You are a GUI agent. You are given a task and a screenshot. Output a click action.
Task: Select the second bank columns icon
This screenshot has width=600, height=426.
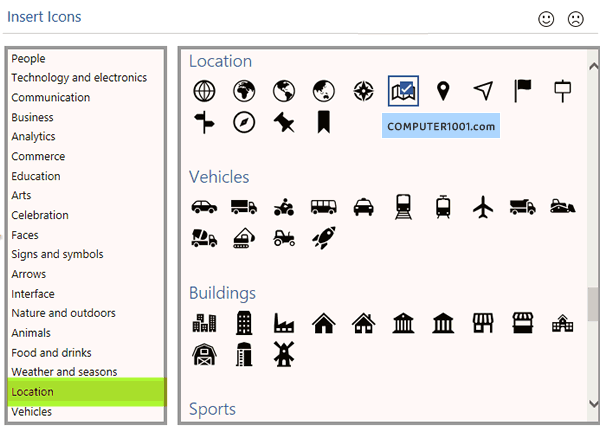443,323
